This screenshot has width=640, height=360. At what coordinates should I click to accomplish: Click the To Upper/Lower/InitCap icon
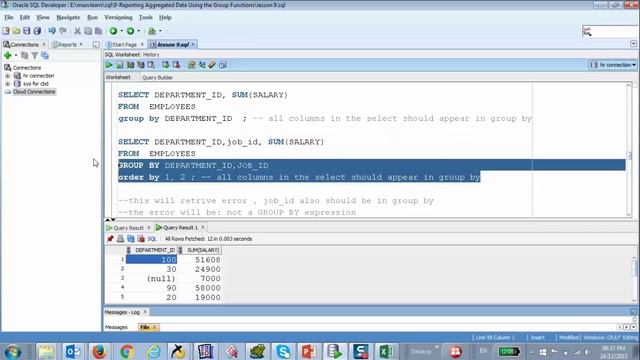[x=202, y=65]
